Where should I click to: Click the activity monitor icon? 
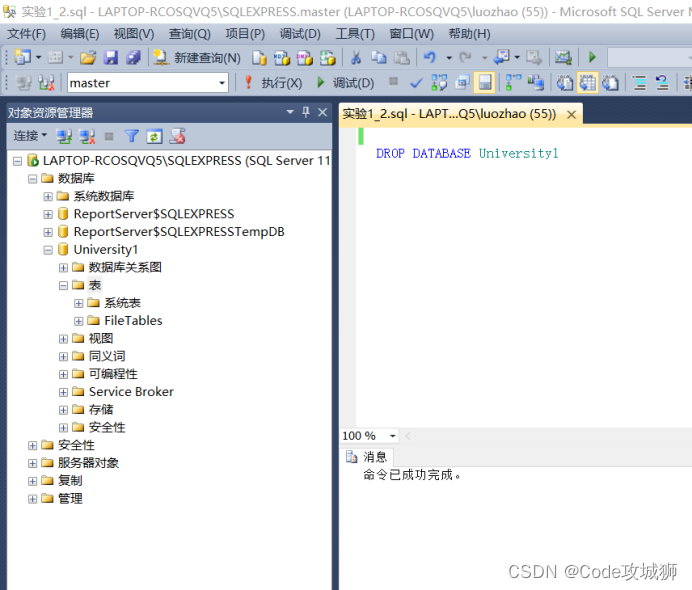pos(563,58)
